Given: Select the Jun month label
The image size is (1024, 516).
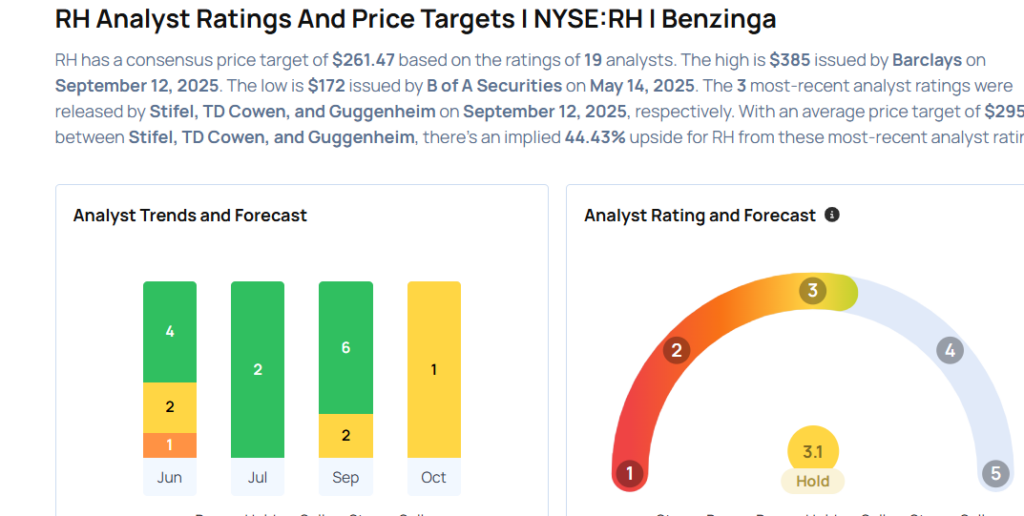Looking at the screenshot, I should click(170, 477).
